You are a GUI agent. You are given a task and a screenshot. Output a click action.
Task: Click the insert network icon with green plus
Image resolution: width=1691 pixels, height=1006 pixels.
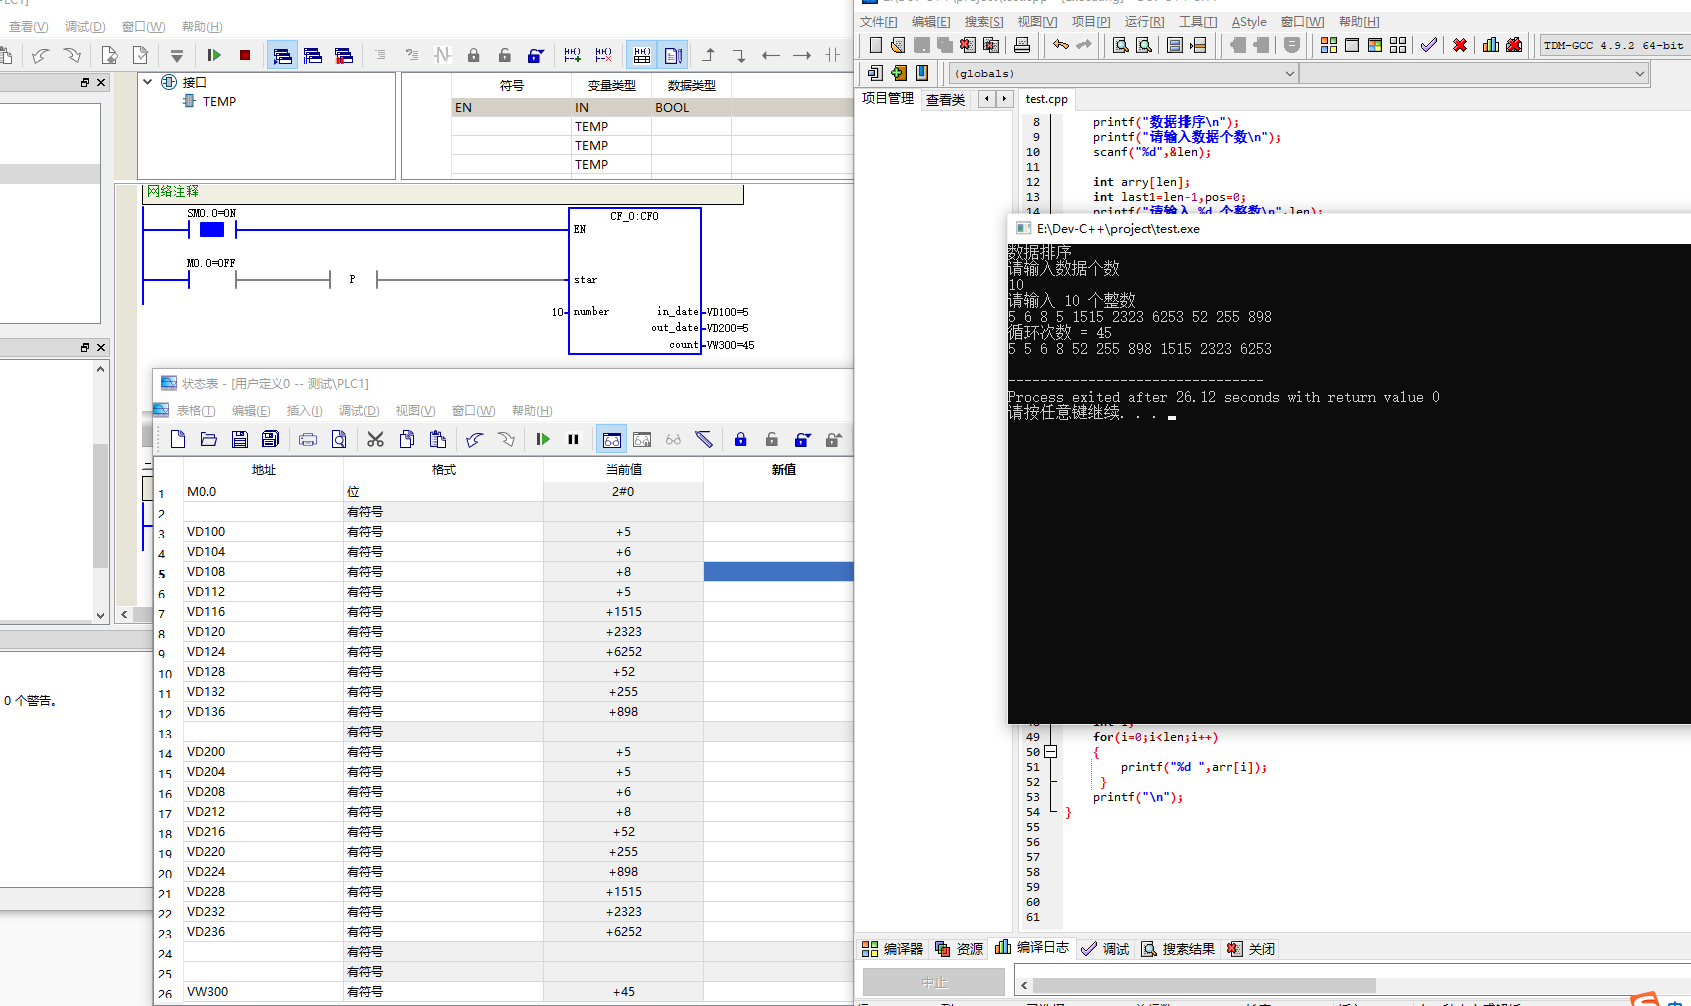click(x=572, y=55)
